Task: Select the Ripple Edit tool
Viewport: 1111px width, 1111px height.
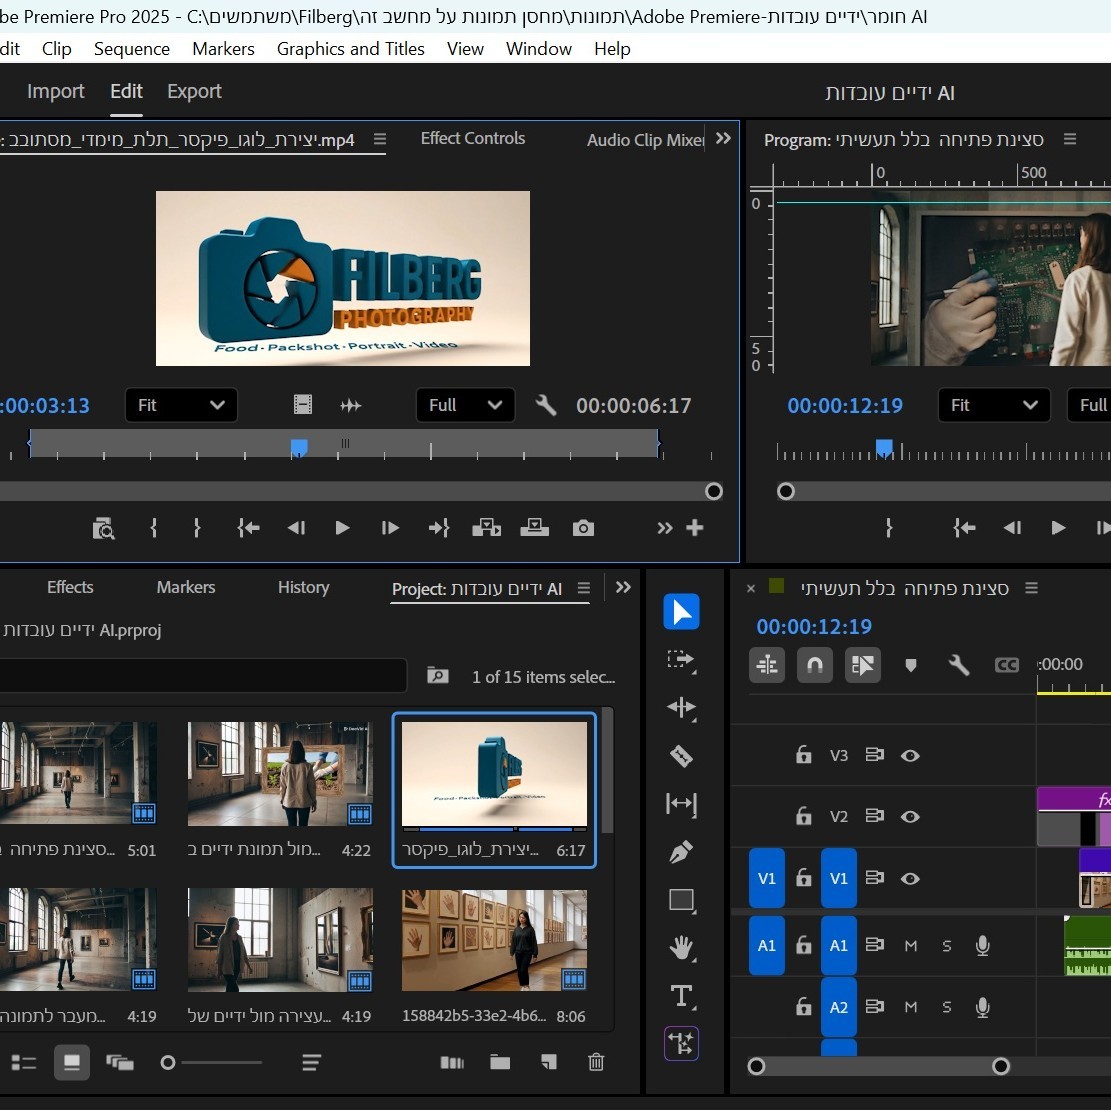Action: click(x=681, y=708)
